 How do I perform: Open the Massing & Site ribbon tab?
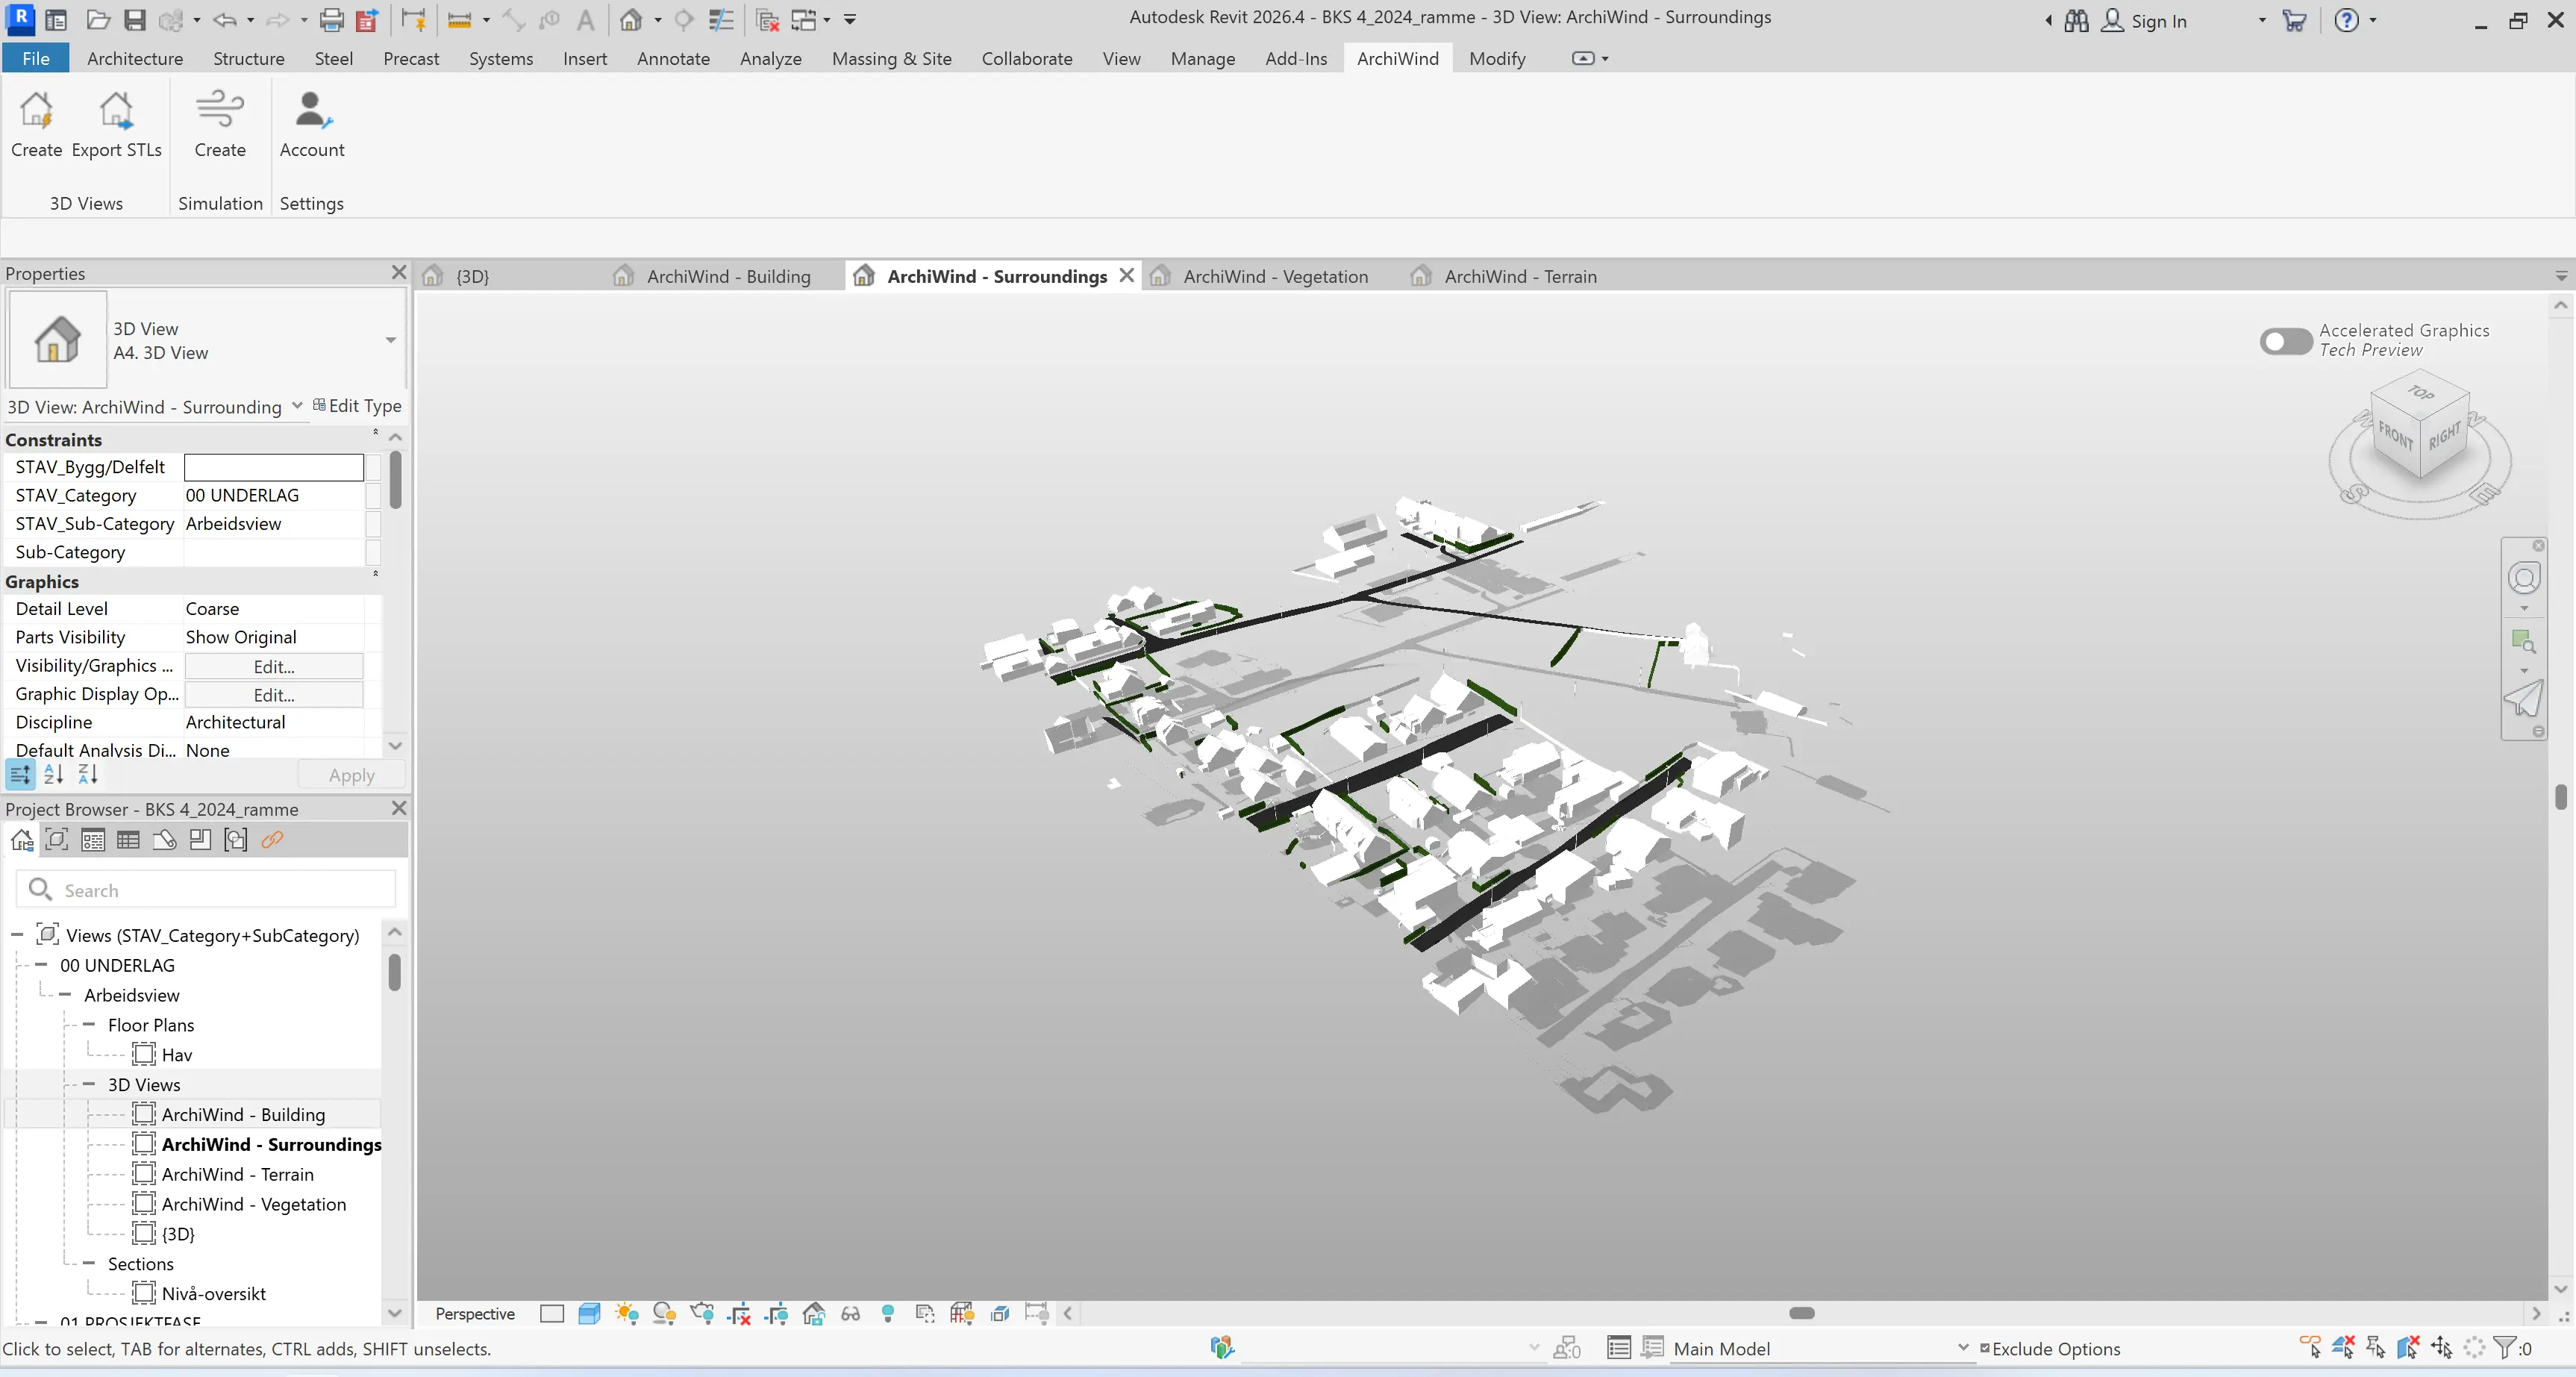pos(891,58)
